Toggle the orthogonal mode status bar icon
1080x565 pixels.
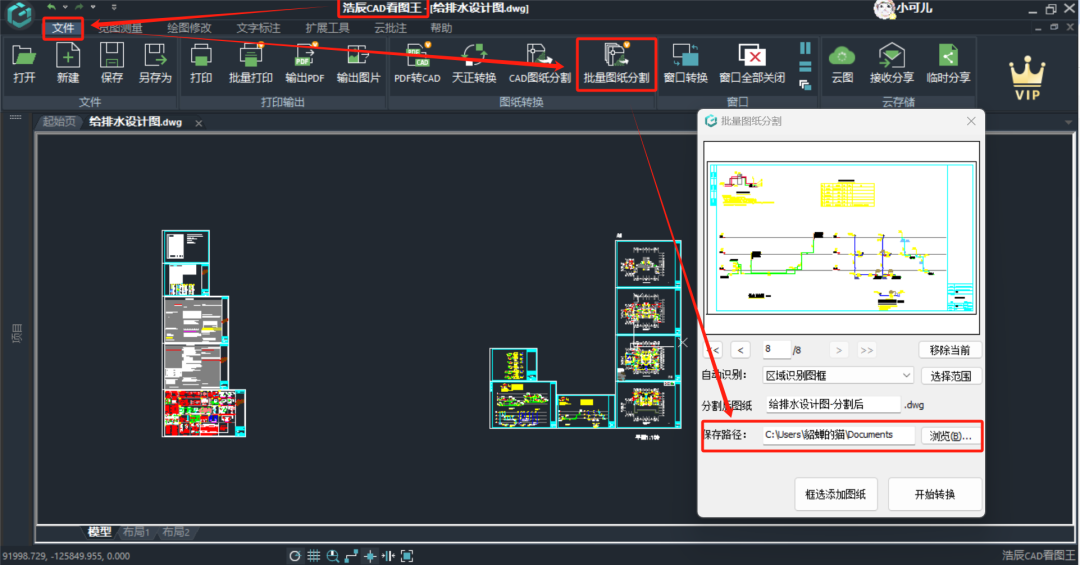tap(351, 556)
